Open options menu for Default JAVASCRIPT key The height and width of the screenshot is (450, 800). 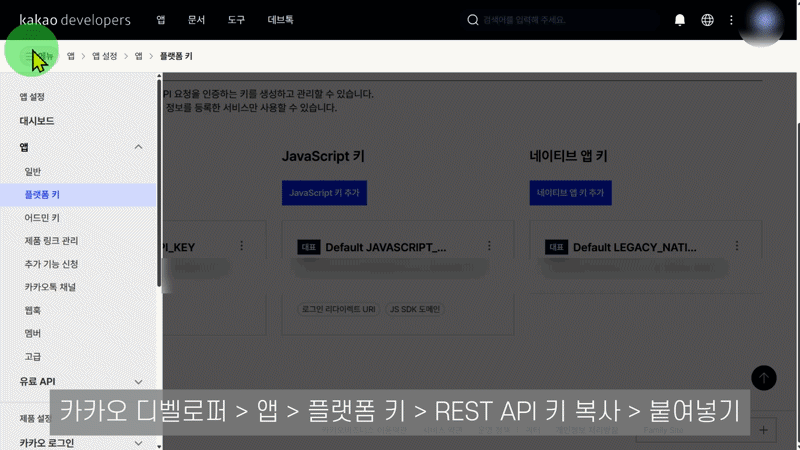(489, 246)
